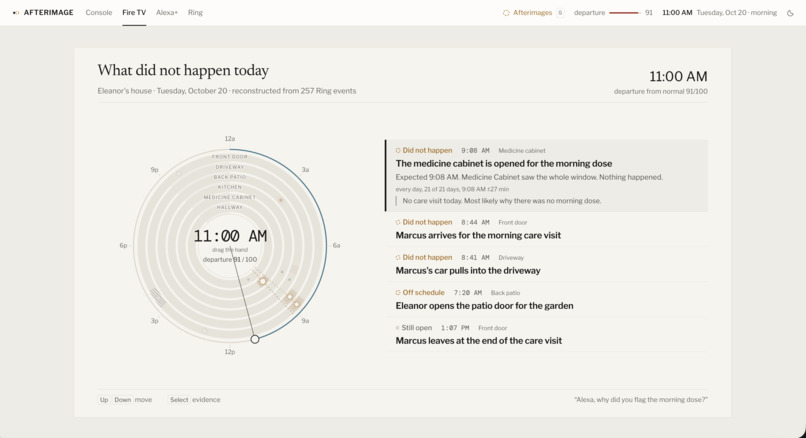Click 'Tuesday, Oct 20 · morning' in header

coord(737,13)
